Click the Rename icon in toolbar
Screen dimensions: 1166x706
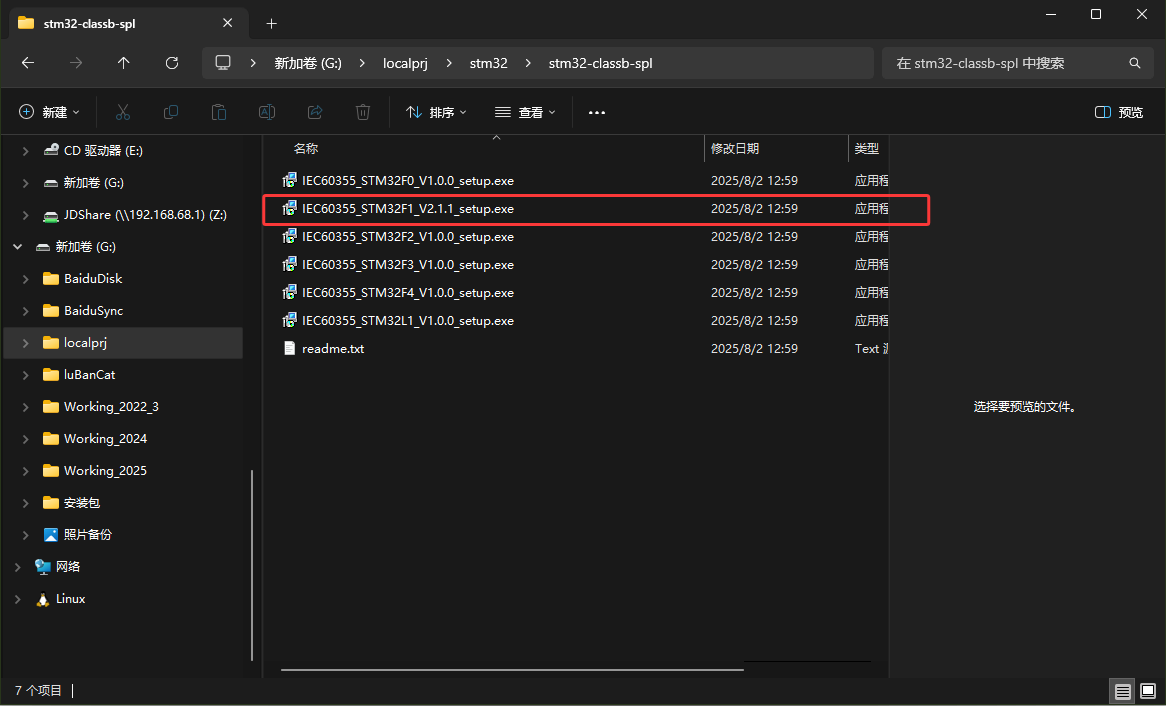pyautogui.click(x=266, y=112)
